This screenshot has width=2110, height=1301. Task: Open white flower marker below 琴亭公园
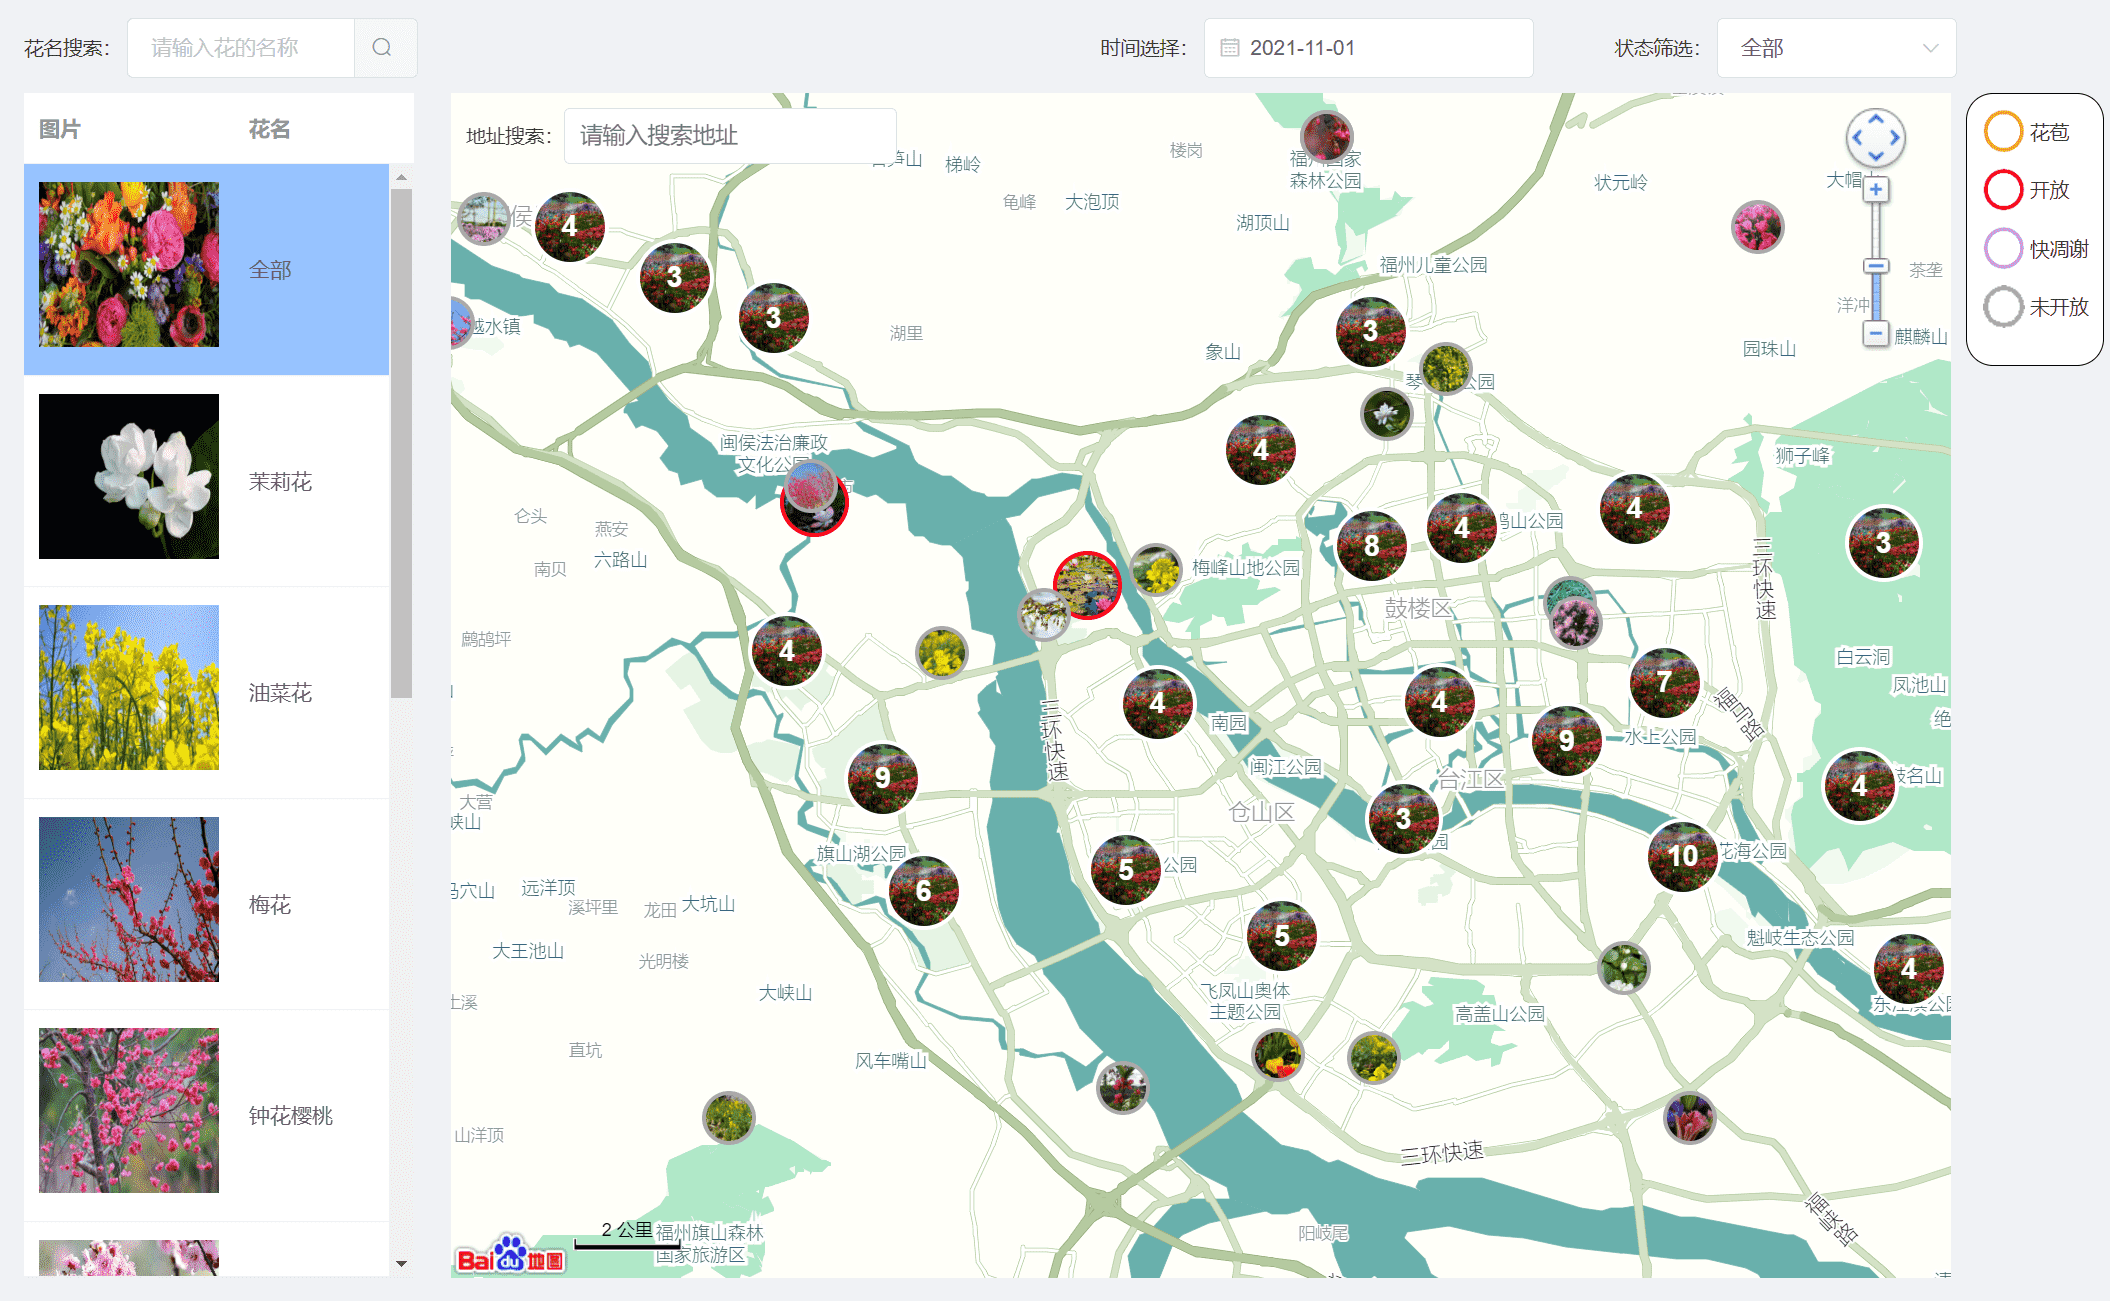(1387, 413)
